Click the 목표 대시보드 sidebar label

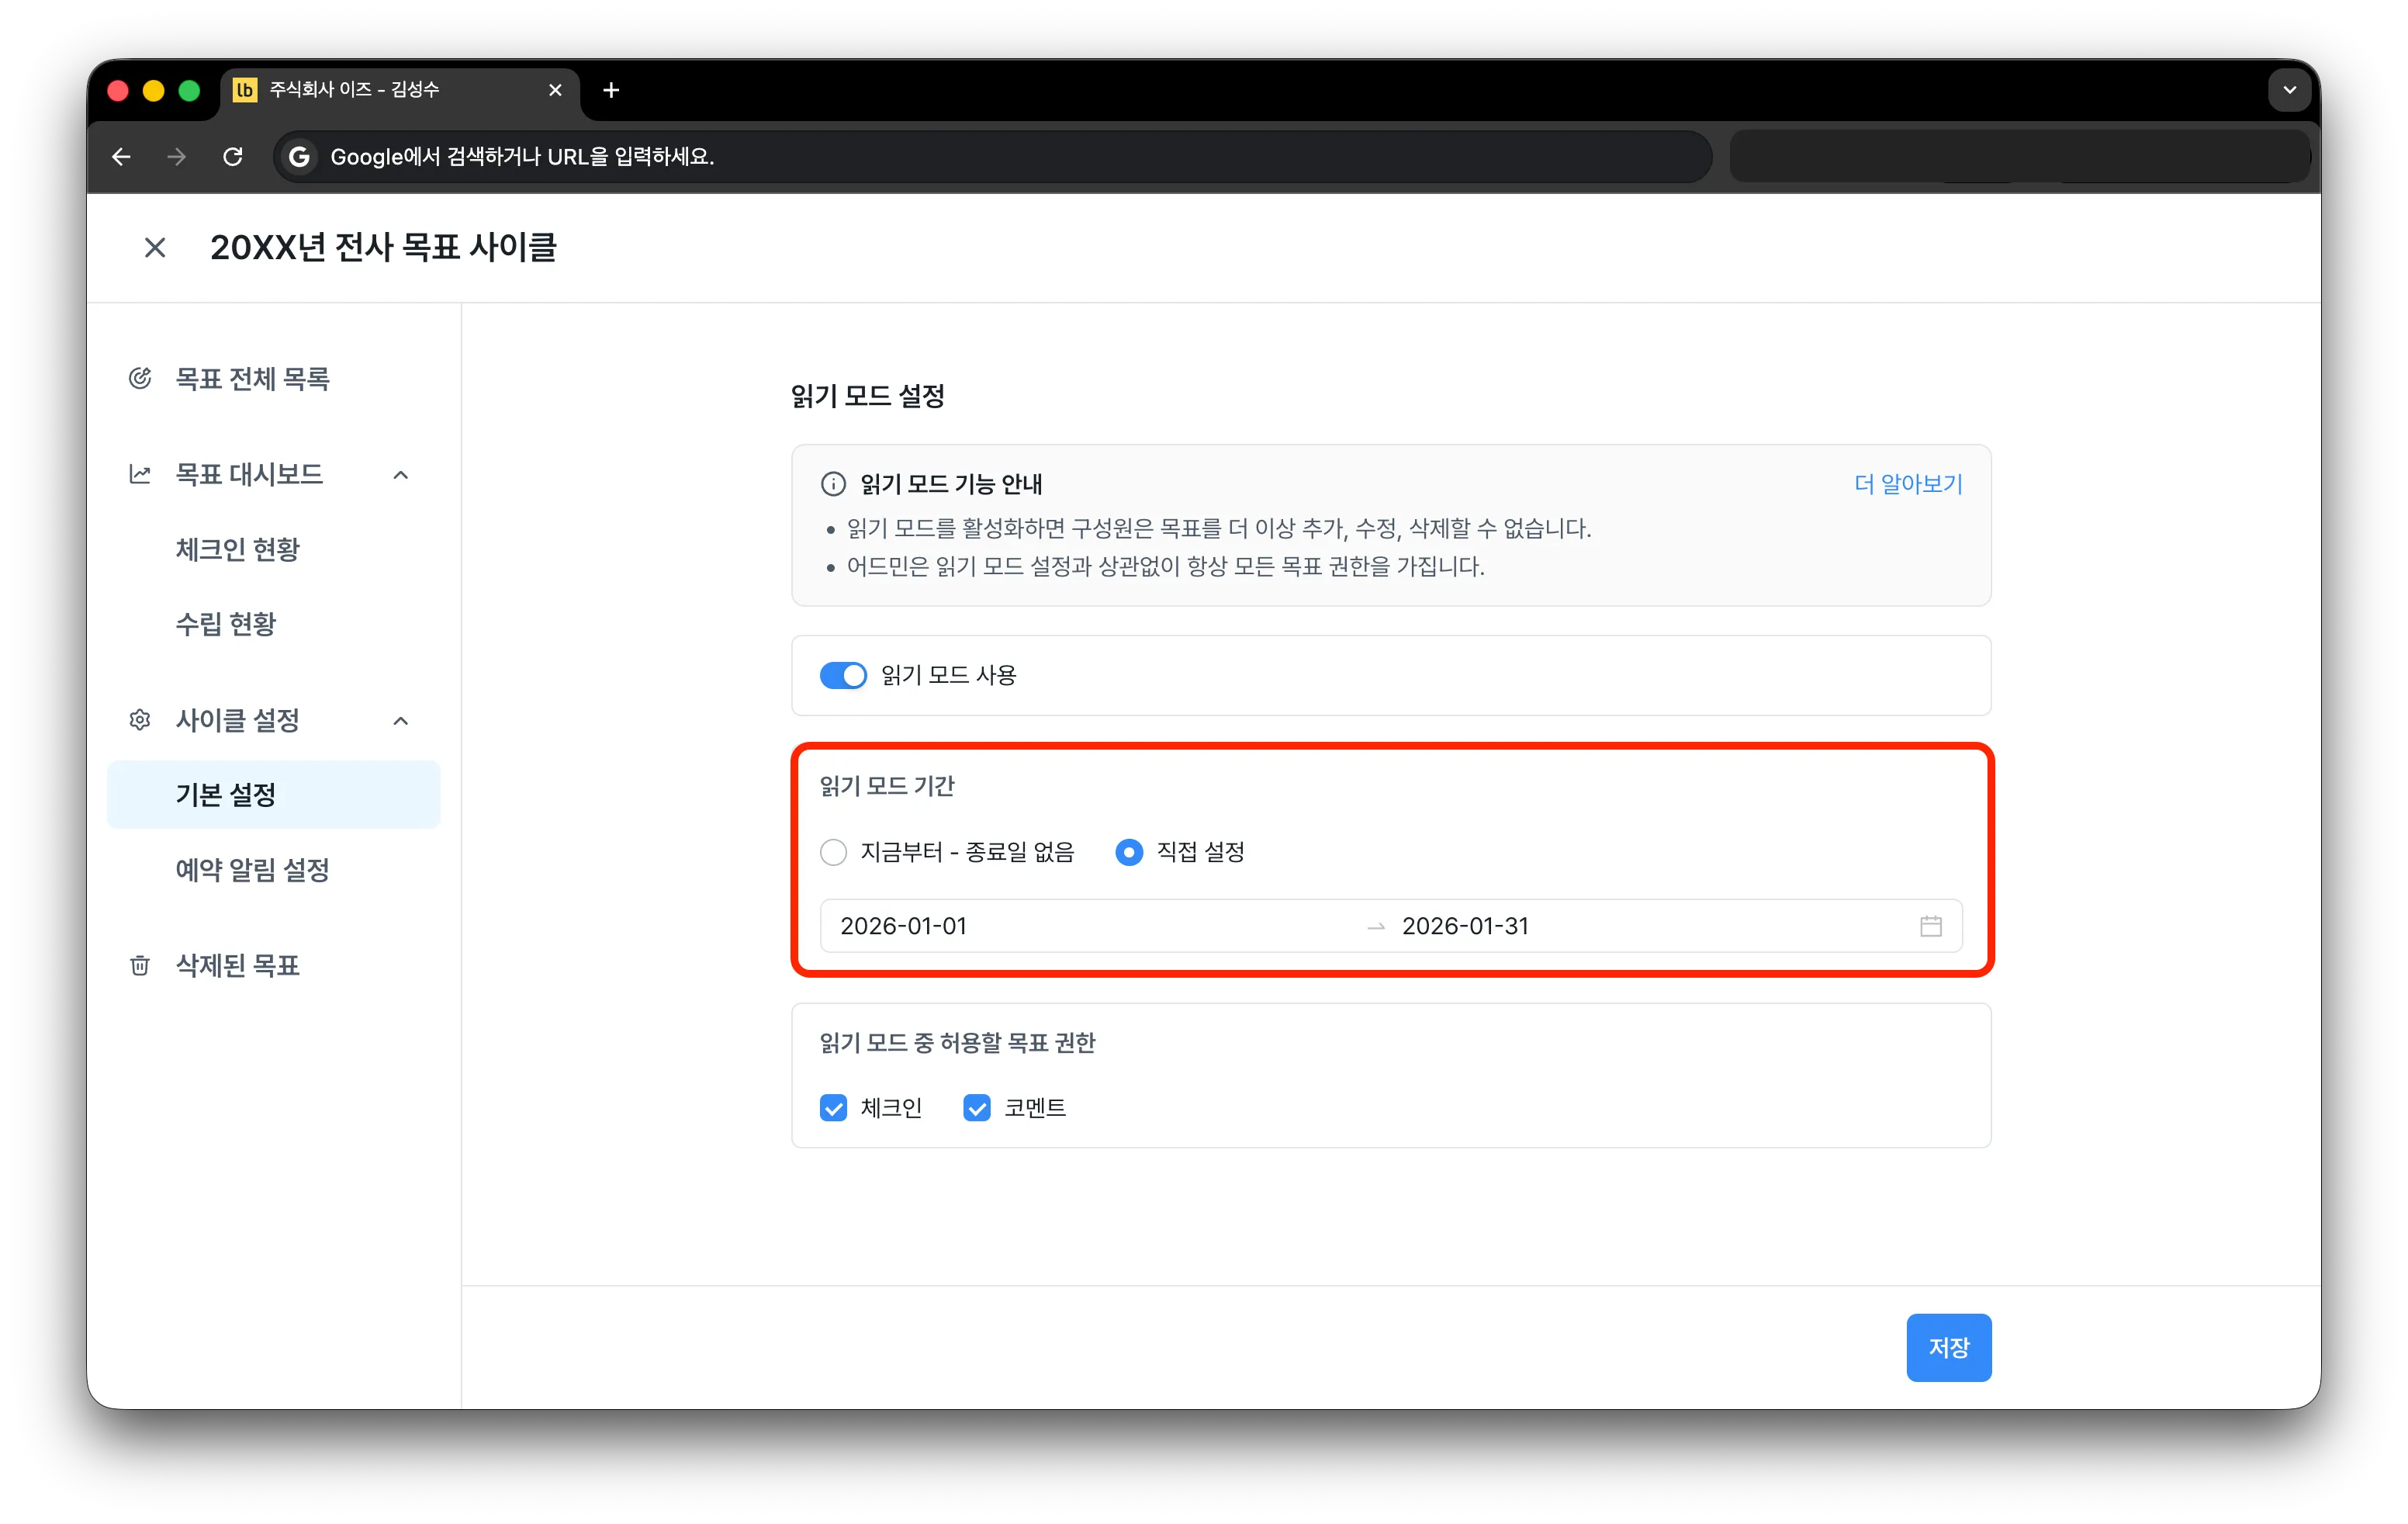point(249,474)
